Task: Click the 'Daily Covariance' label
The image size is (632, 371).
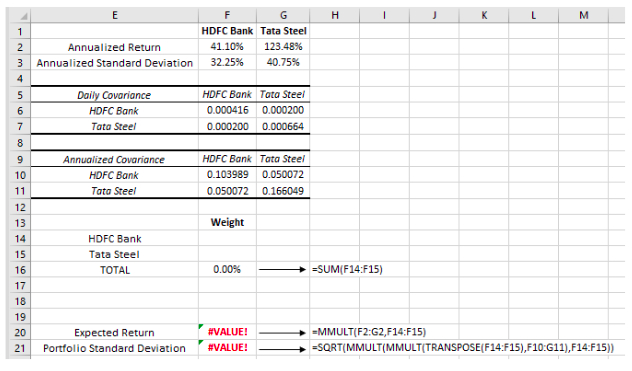Action: coord(114,95)
